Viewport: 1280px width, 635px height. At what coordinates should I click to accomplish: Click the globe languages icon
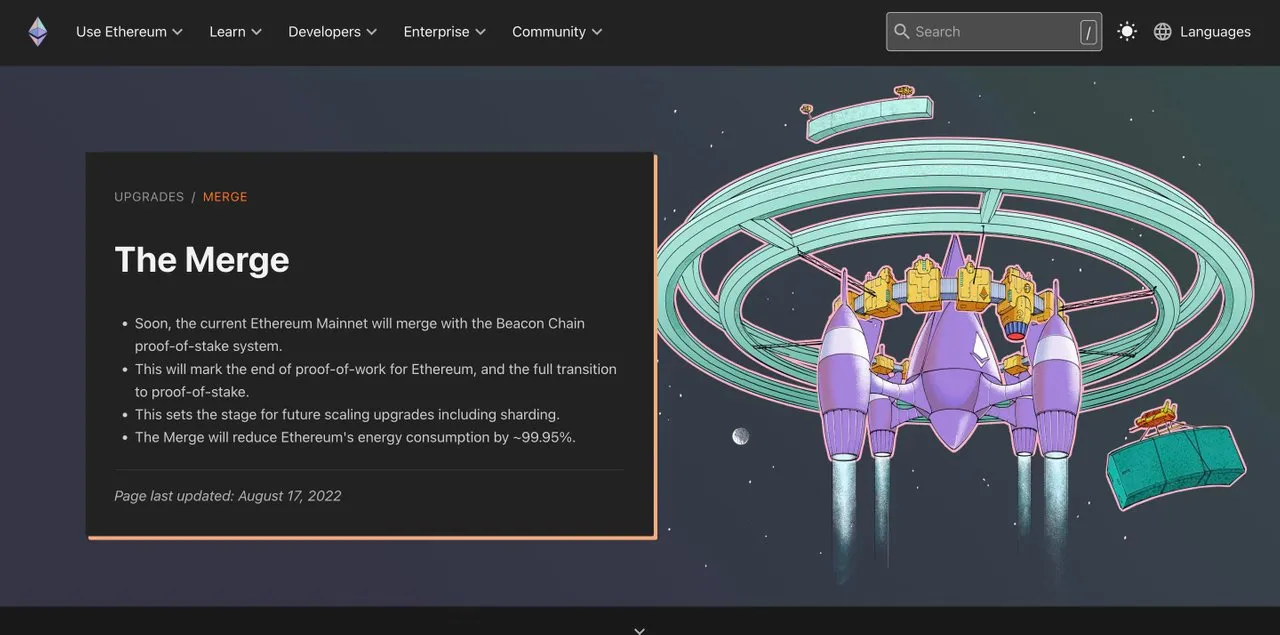coord(1162,32)
